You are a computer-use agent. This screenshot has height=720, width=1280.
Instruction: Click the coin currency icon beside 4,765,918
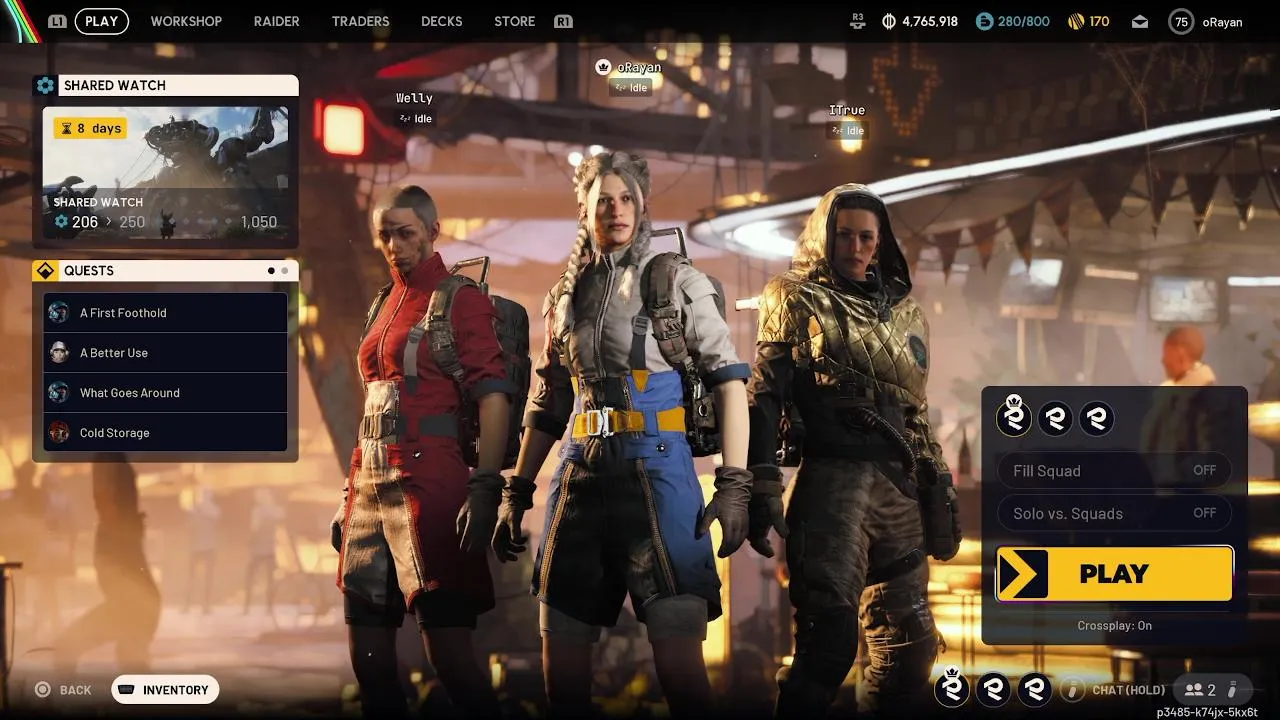click(x=889, y=21)
